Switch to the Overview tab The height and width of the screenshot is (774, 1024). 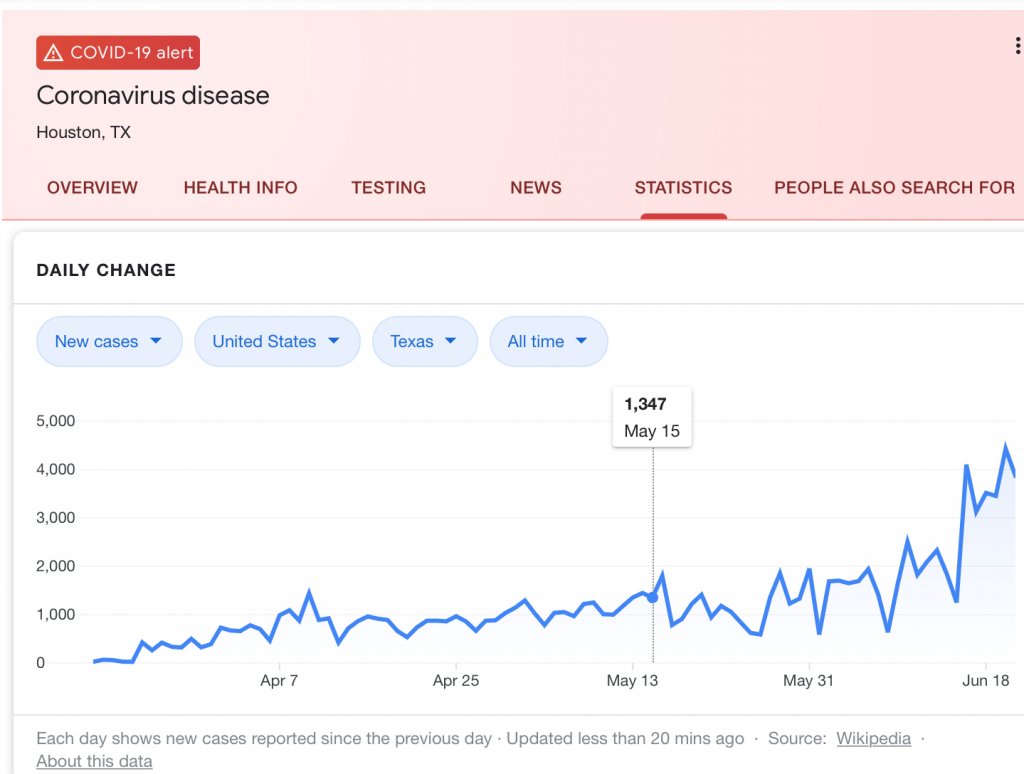click(x=92, y=187)
